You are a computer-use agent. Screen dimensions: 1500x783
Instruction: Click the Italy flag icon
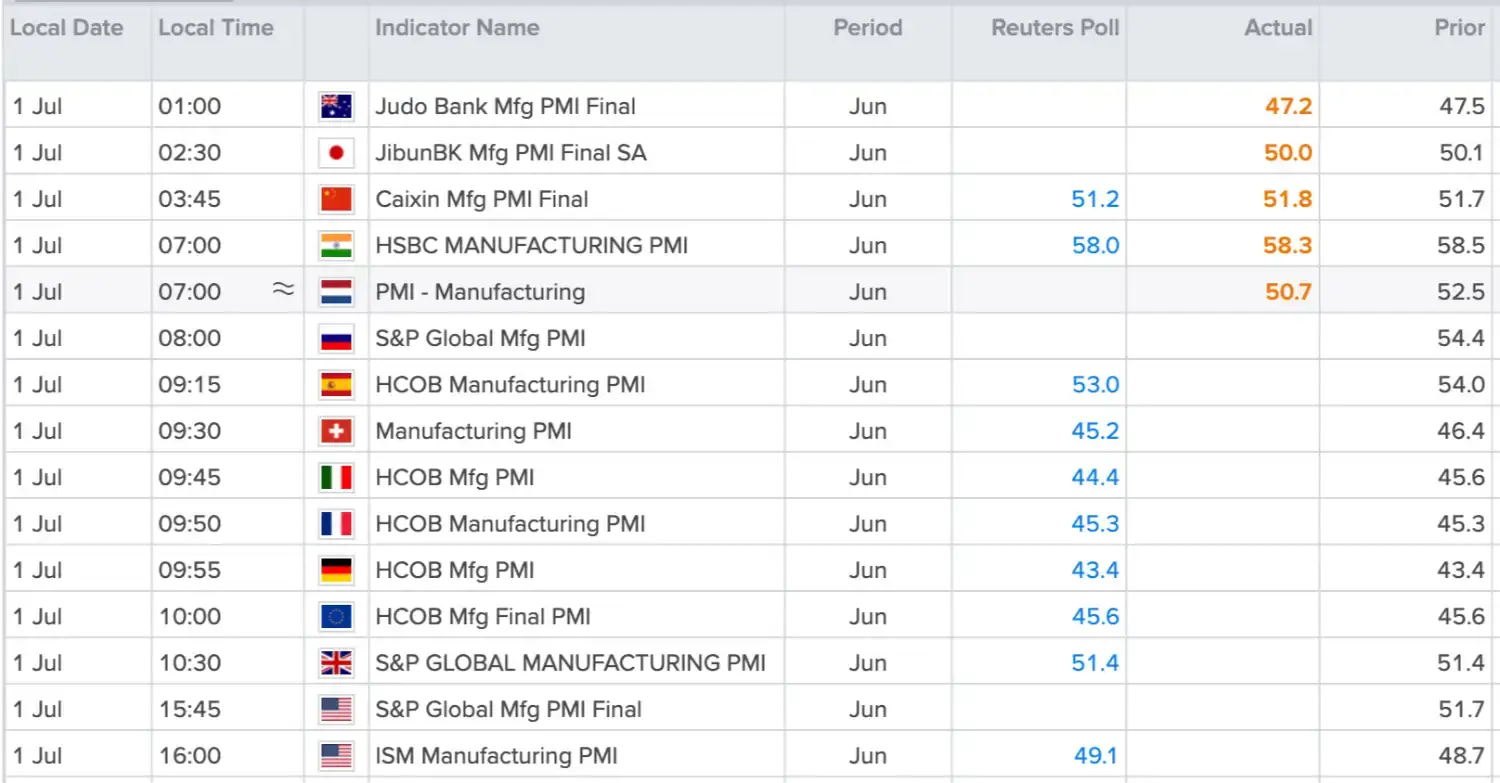click(336, 478)
